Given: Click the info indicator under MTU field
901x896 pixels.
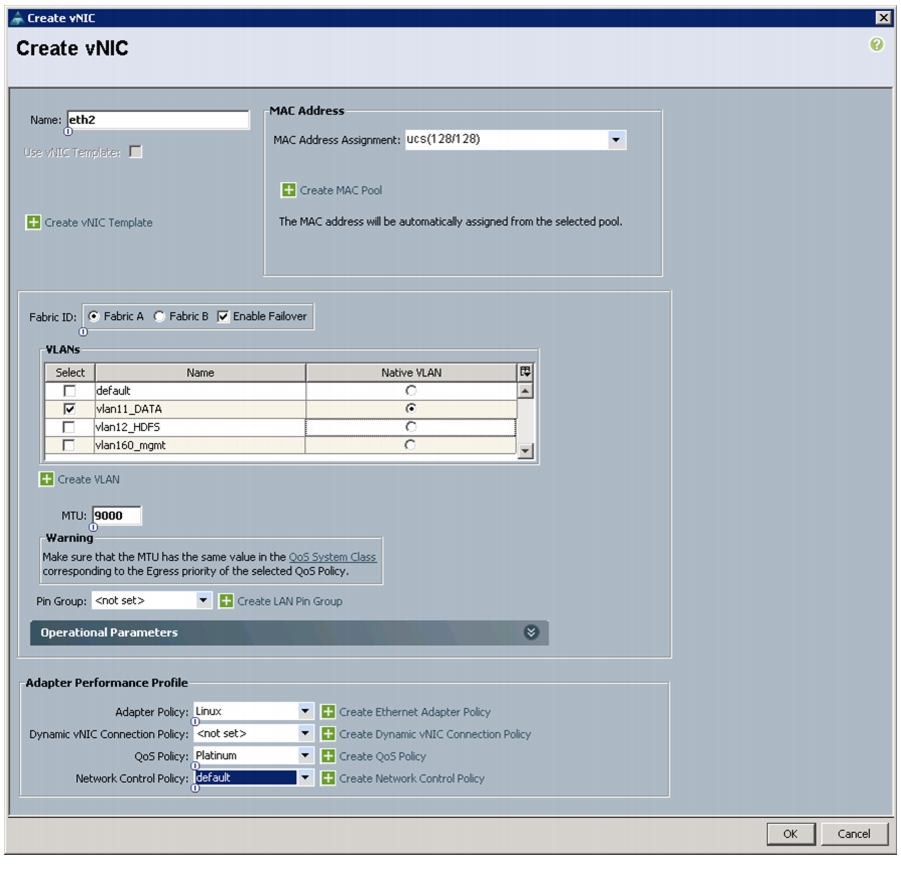Looking at the screenshot, I should coord(93,527).
